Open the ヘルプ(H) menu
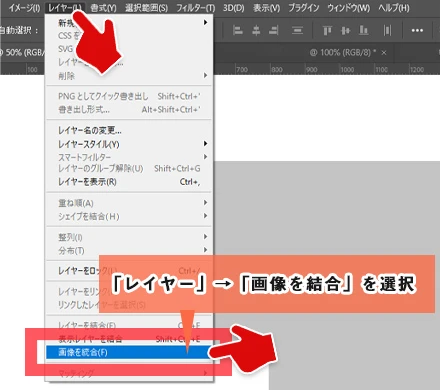440x390 pixels. 394,8
